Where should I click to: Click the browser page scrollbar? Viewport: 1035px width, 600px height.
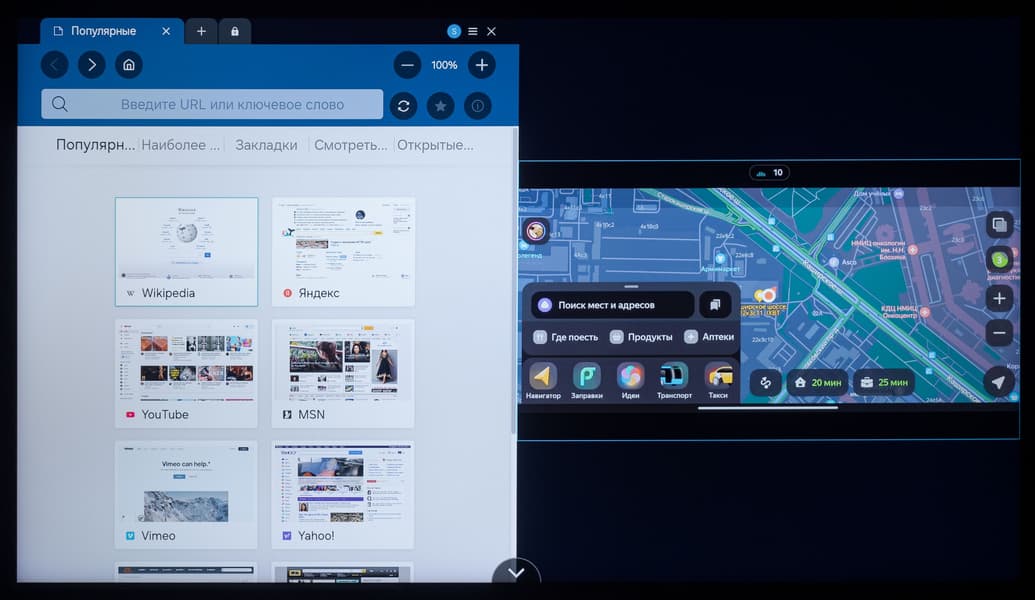coord(514,281)
